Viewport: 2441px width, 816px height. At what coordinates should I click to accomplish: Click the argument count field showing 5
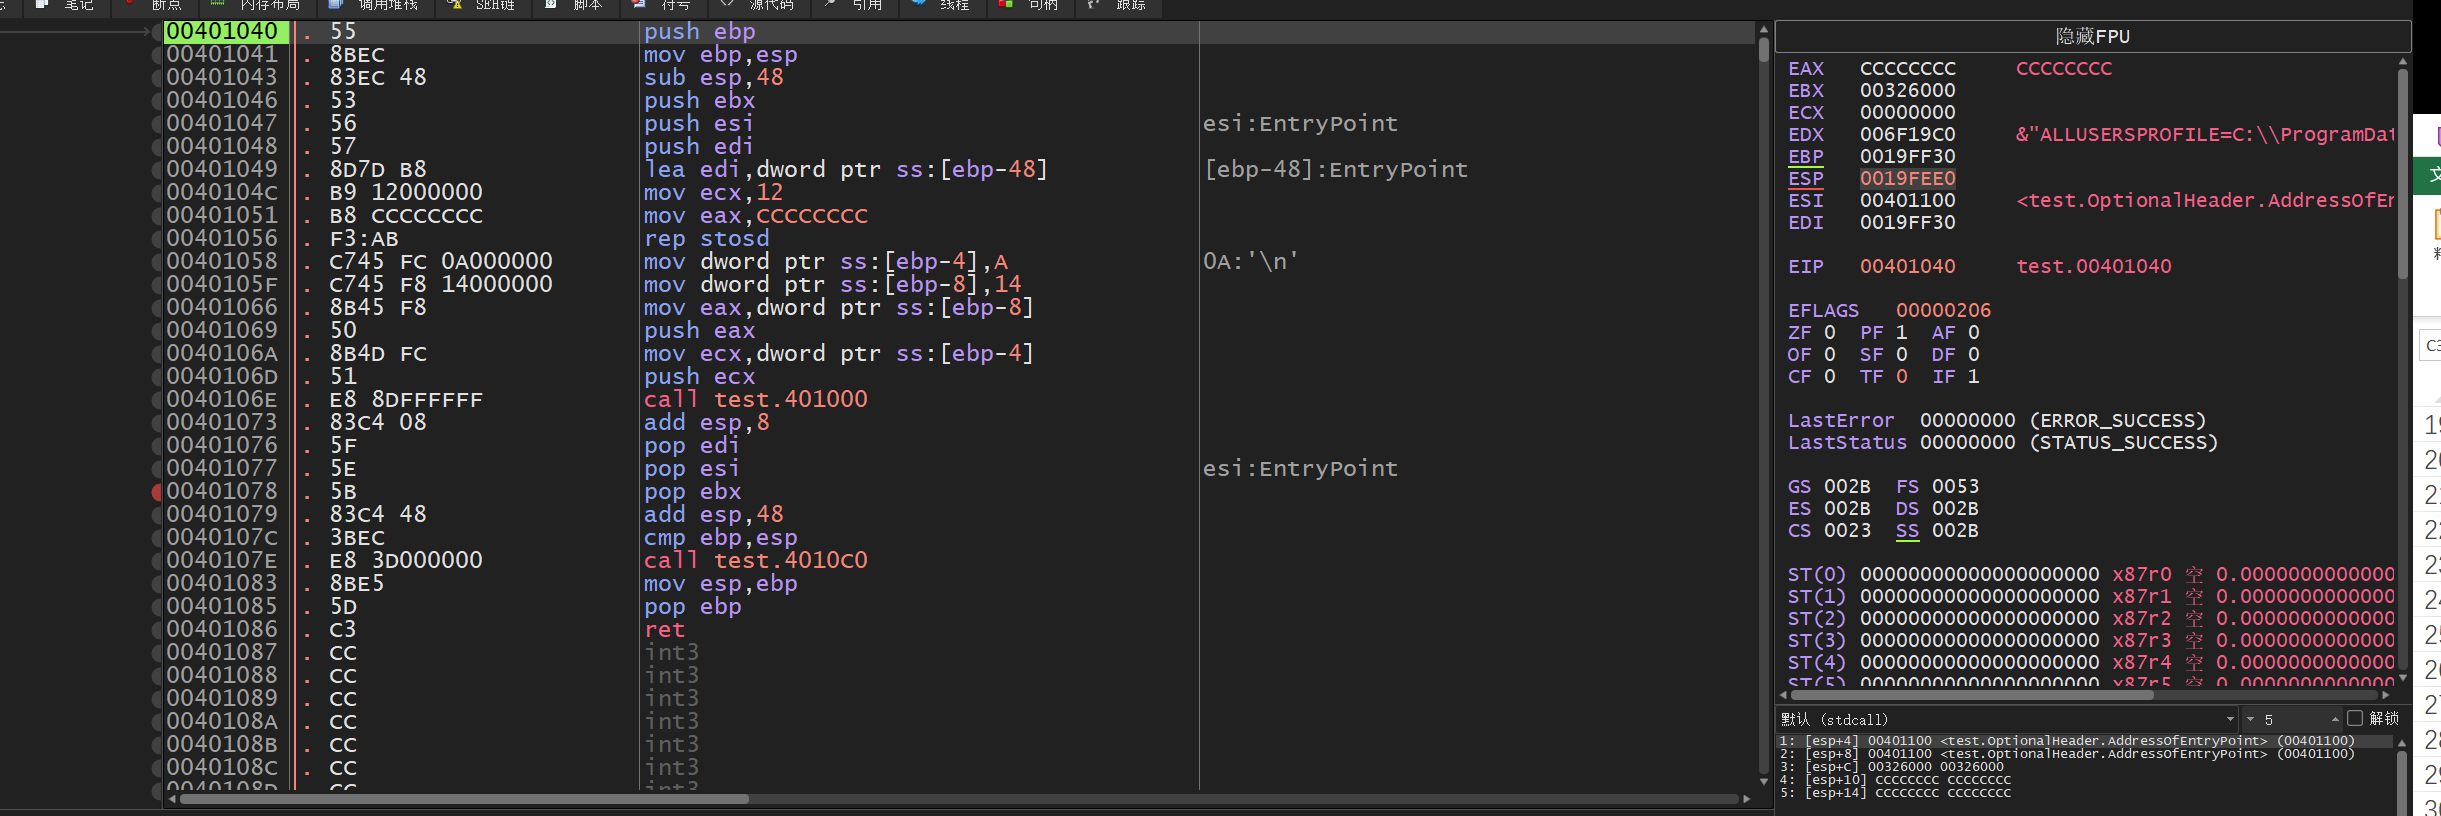(x=2293, y=719)
